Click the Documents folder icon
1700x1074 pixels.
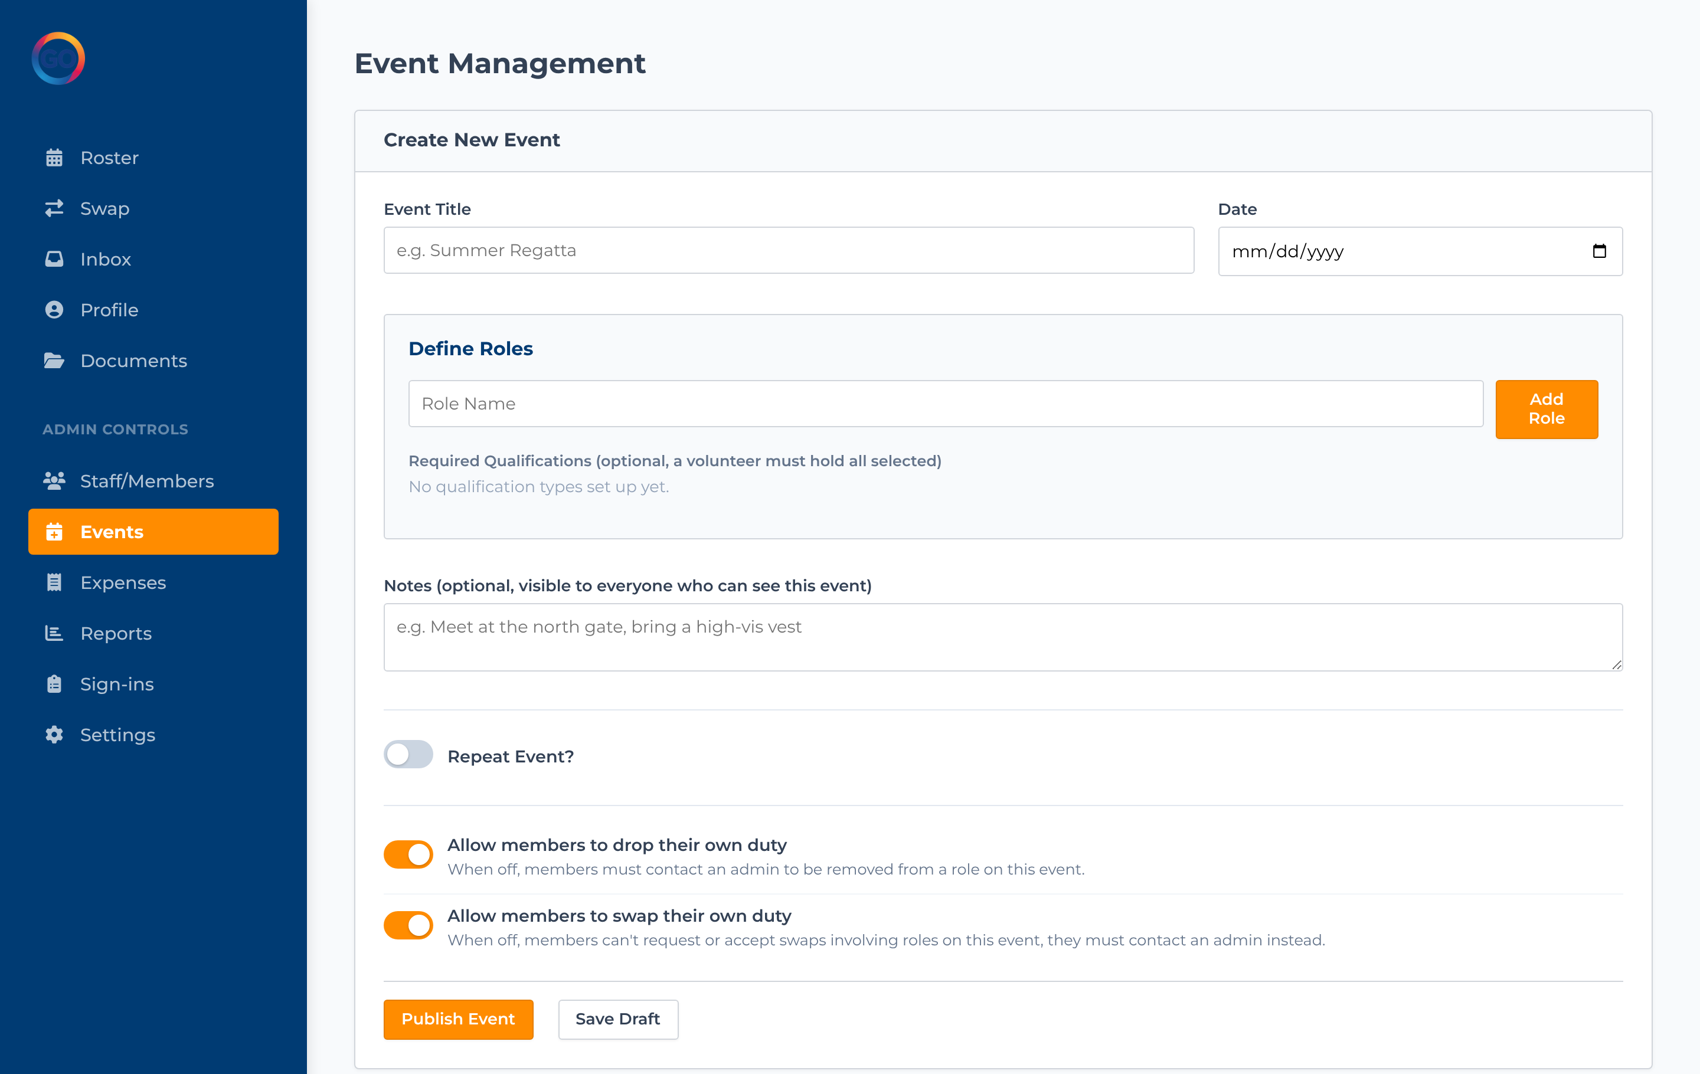(x=54, y=361)
